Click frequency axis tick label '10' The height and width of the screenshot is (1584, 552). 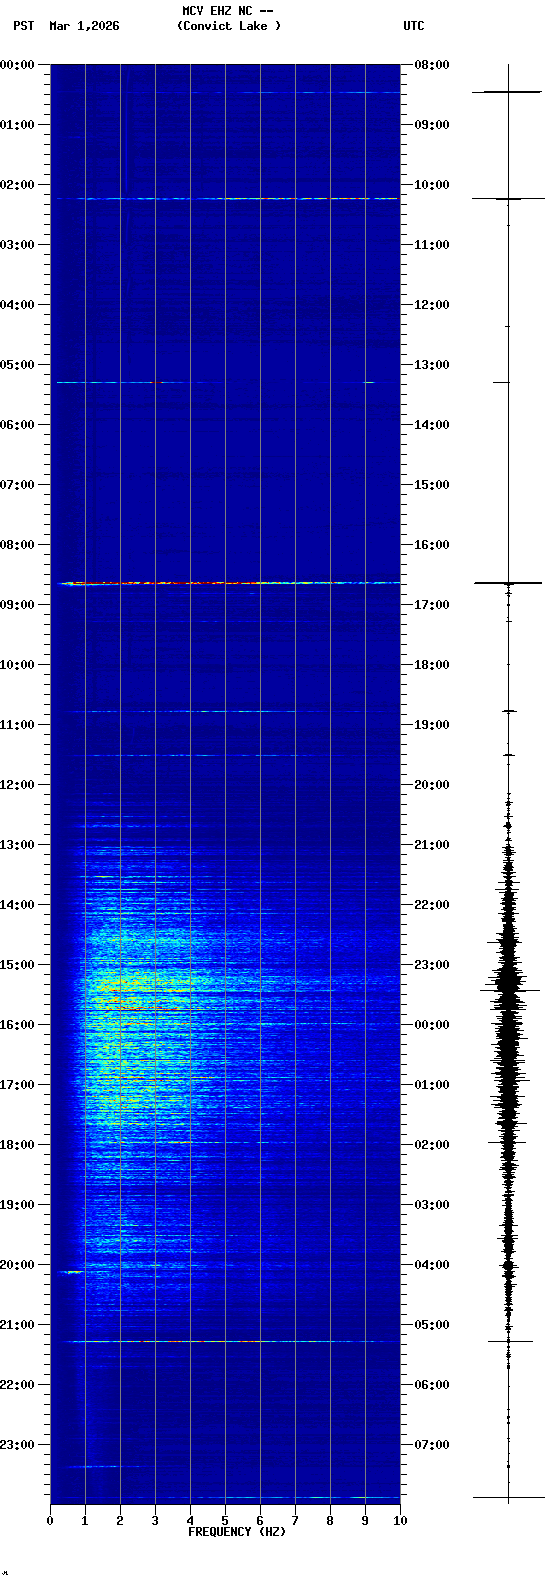coord(400,1521)
